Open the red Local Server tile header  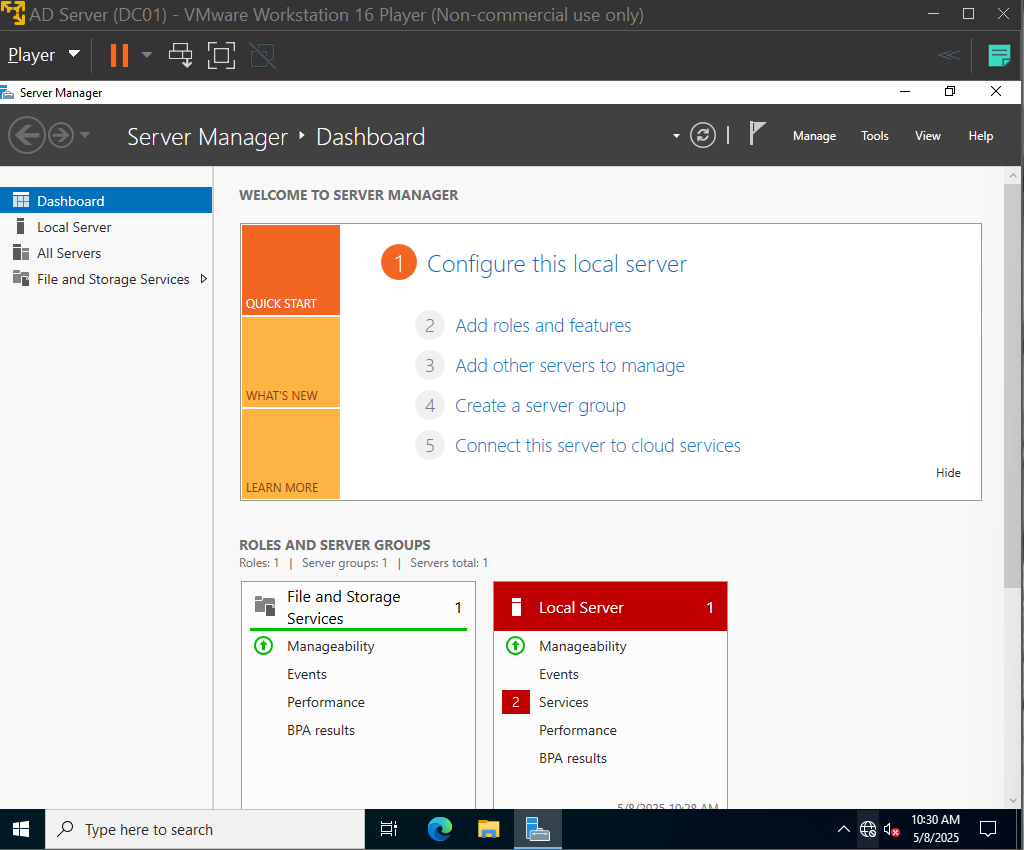pyautogui.click(x=610, y=606)
